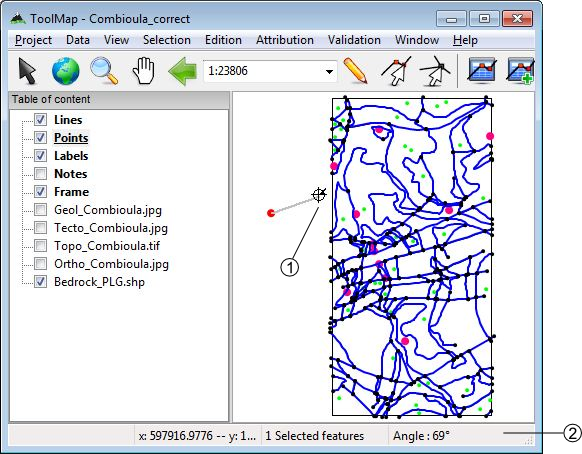The width and height of the screenshot is (582, 454).
Task: Open the Window menu
Action: click(x=417, y=40)
